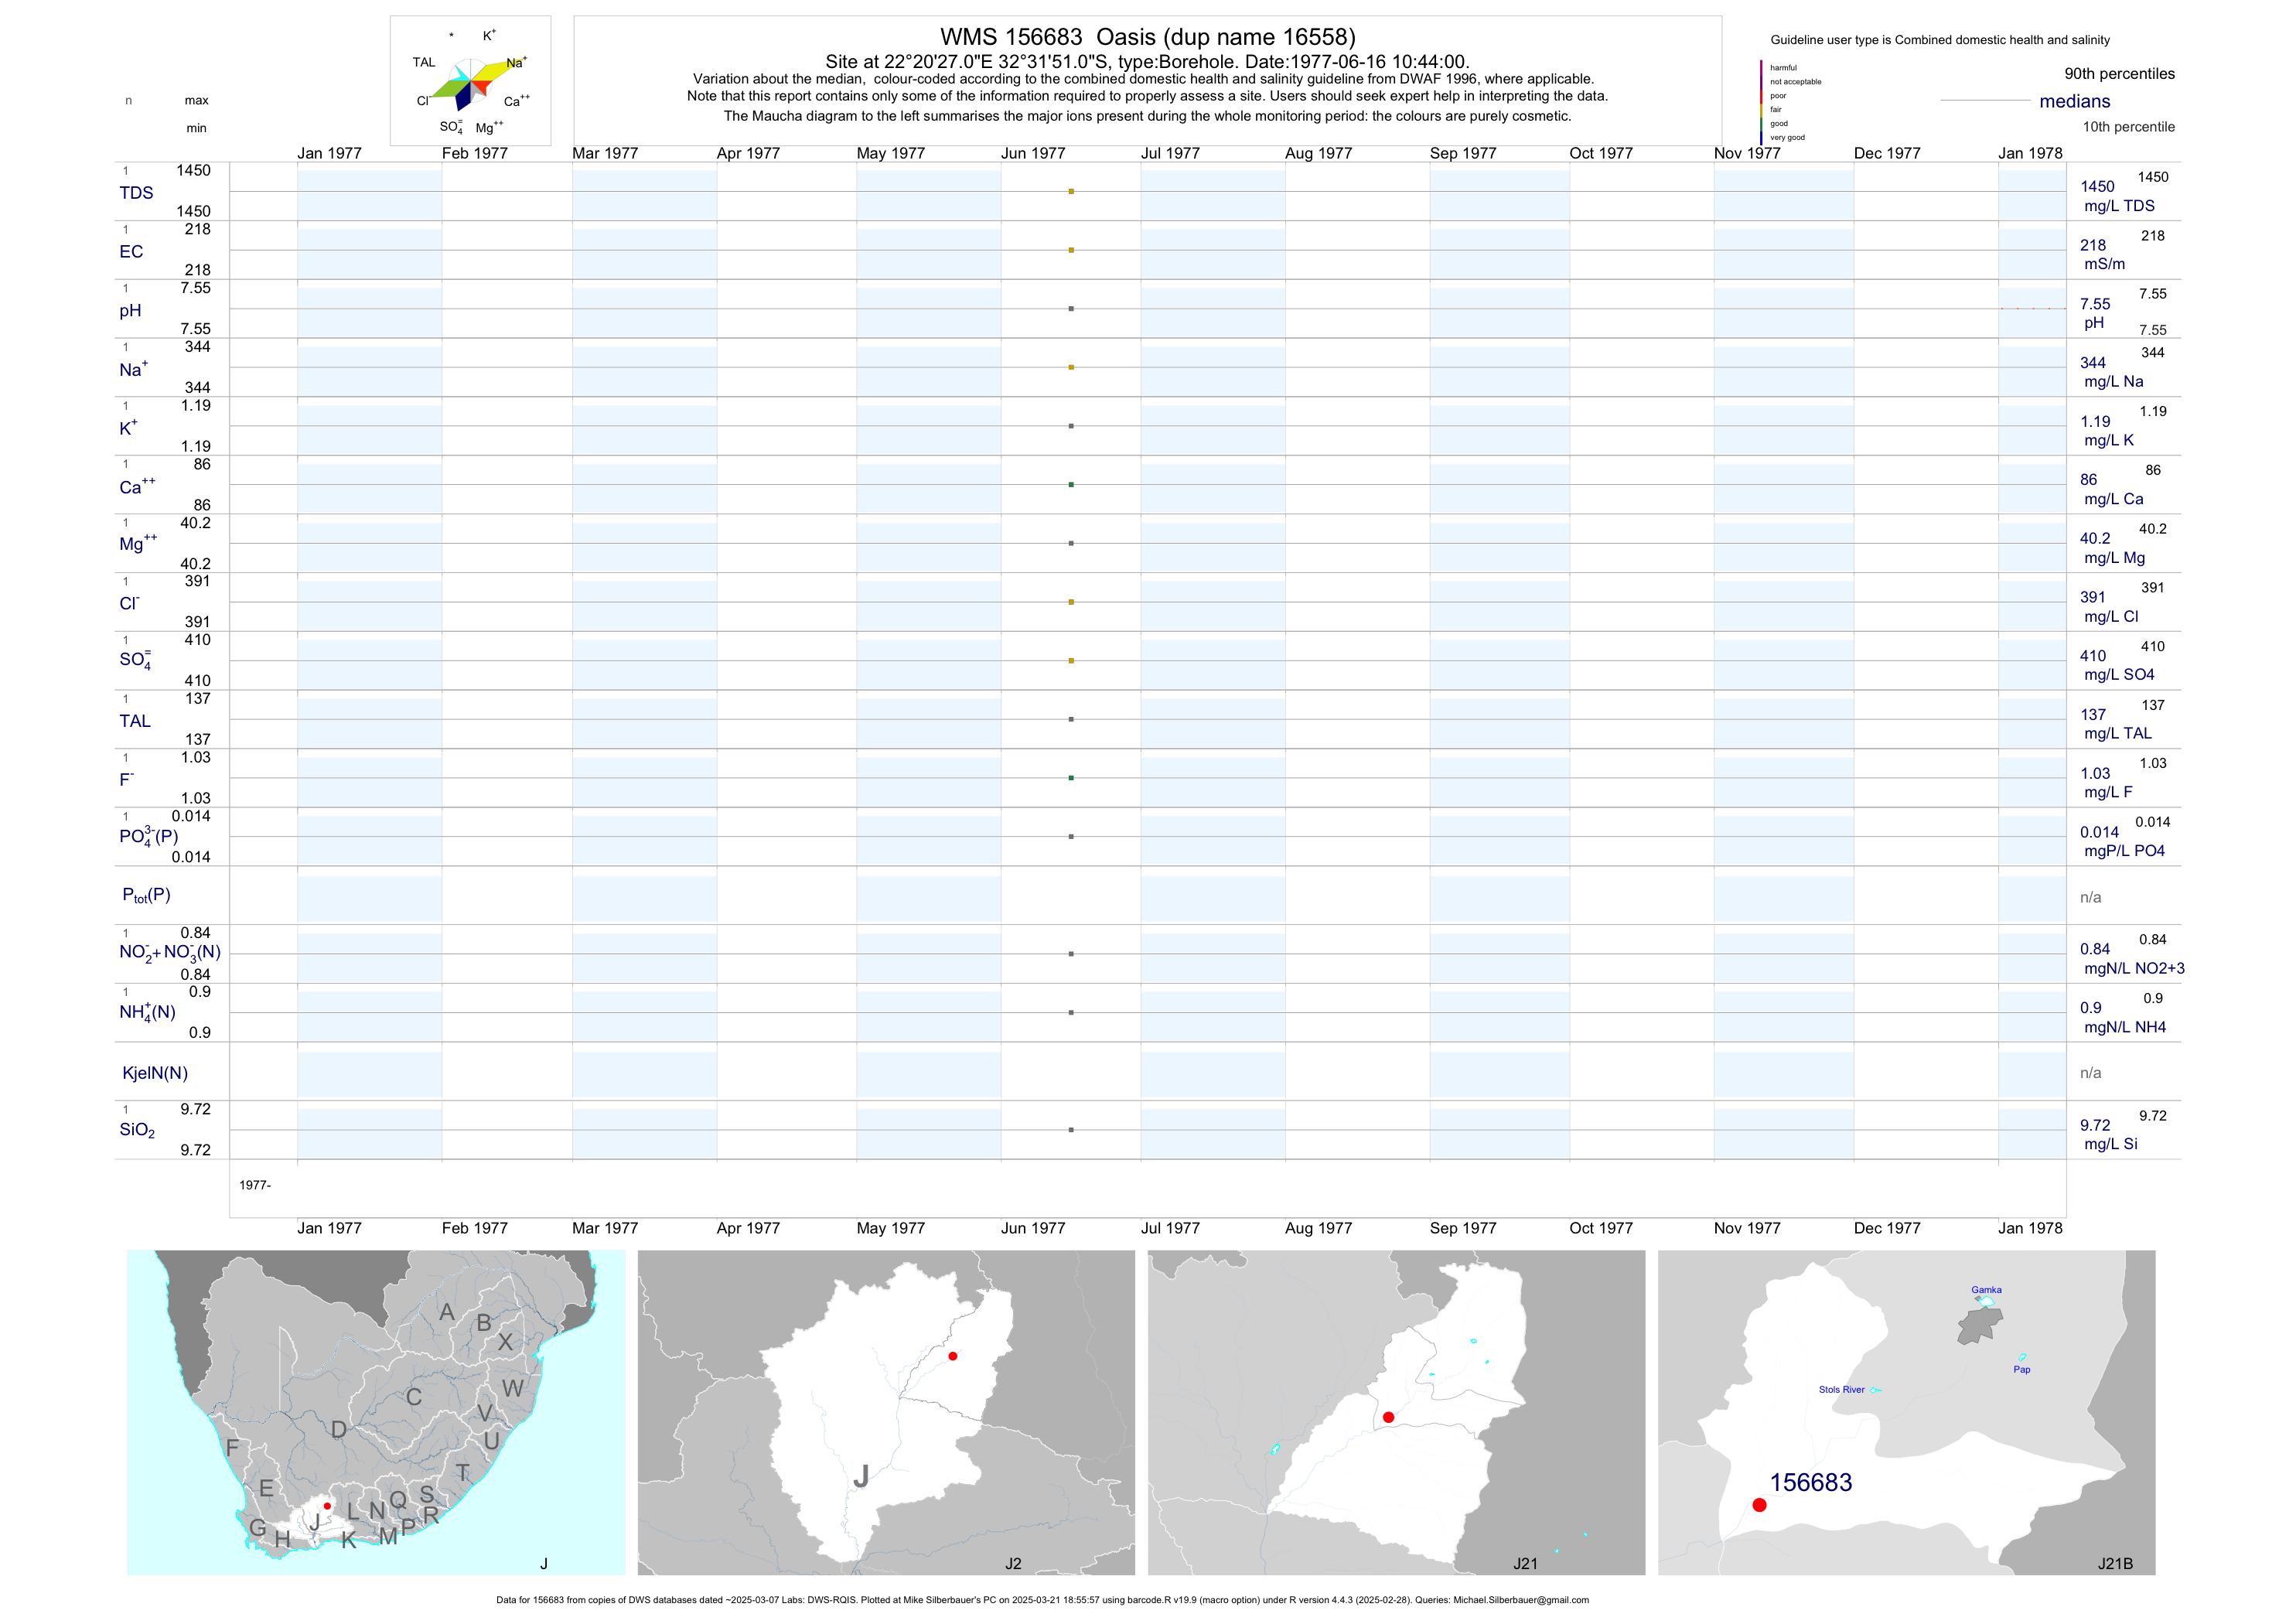Select the TDS data point in June 1977
The image size is (2296, 1624).
pos(1071,191)
